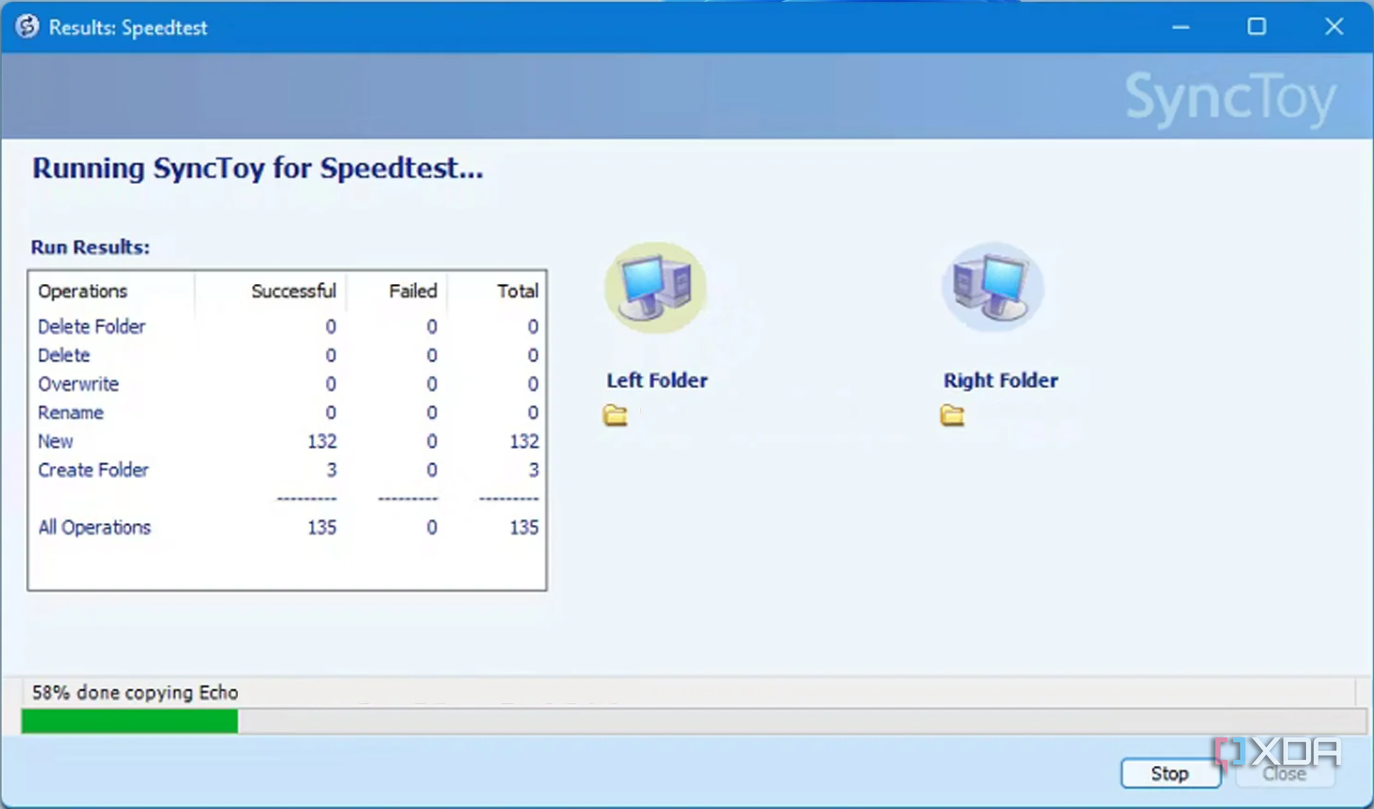Click the Left Folder label text
This screenshot has width=1374, height=809.
(657, 380)
